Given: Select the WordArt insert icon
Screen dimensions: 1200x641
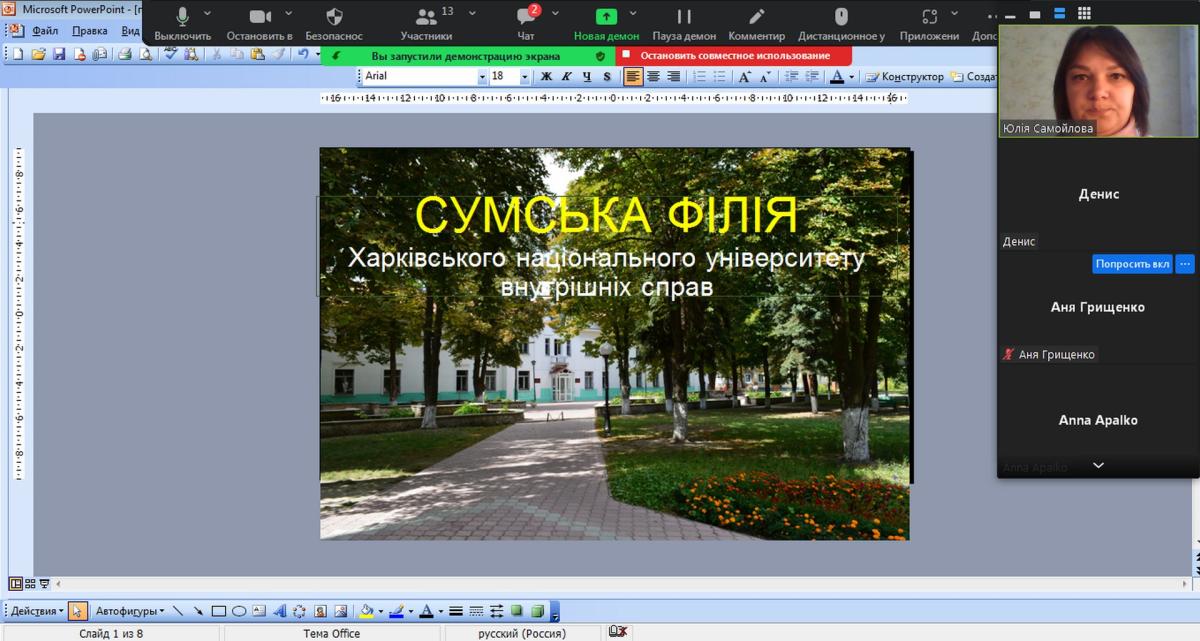Looking at the screenshot, I should (280, 611).
